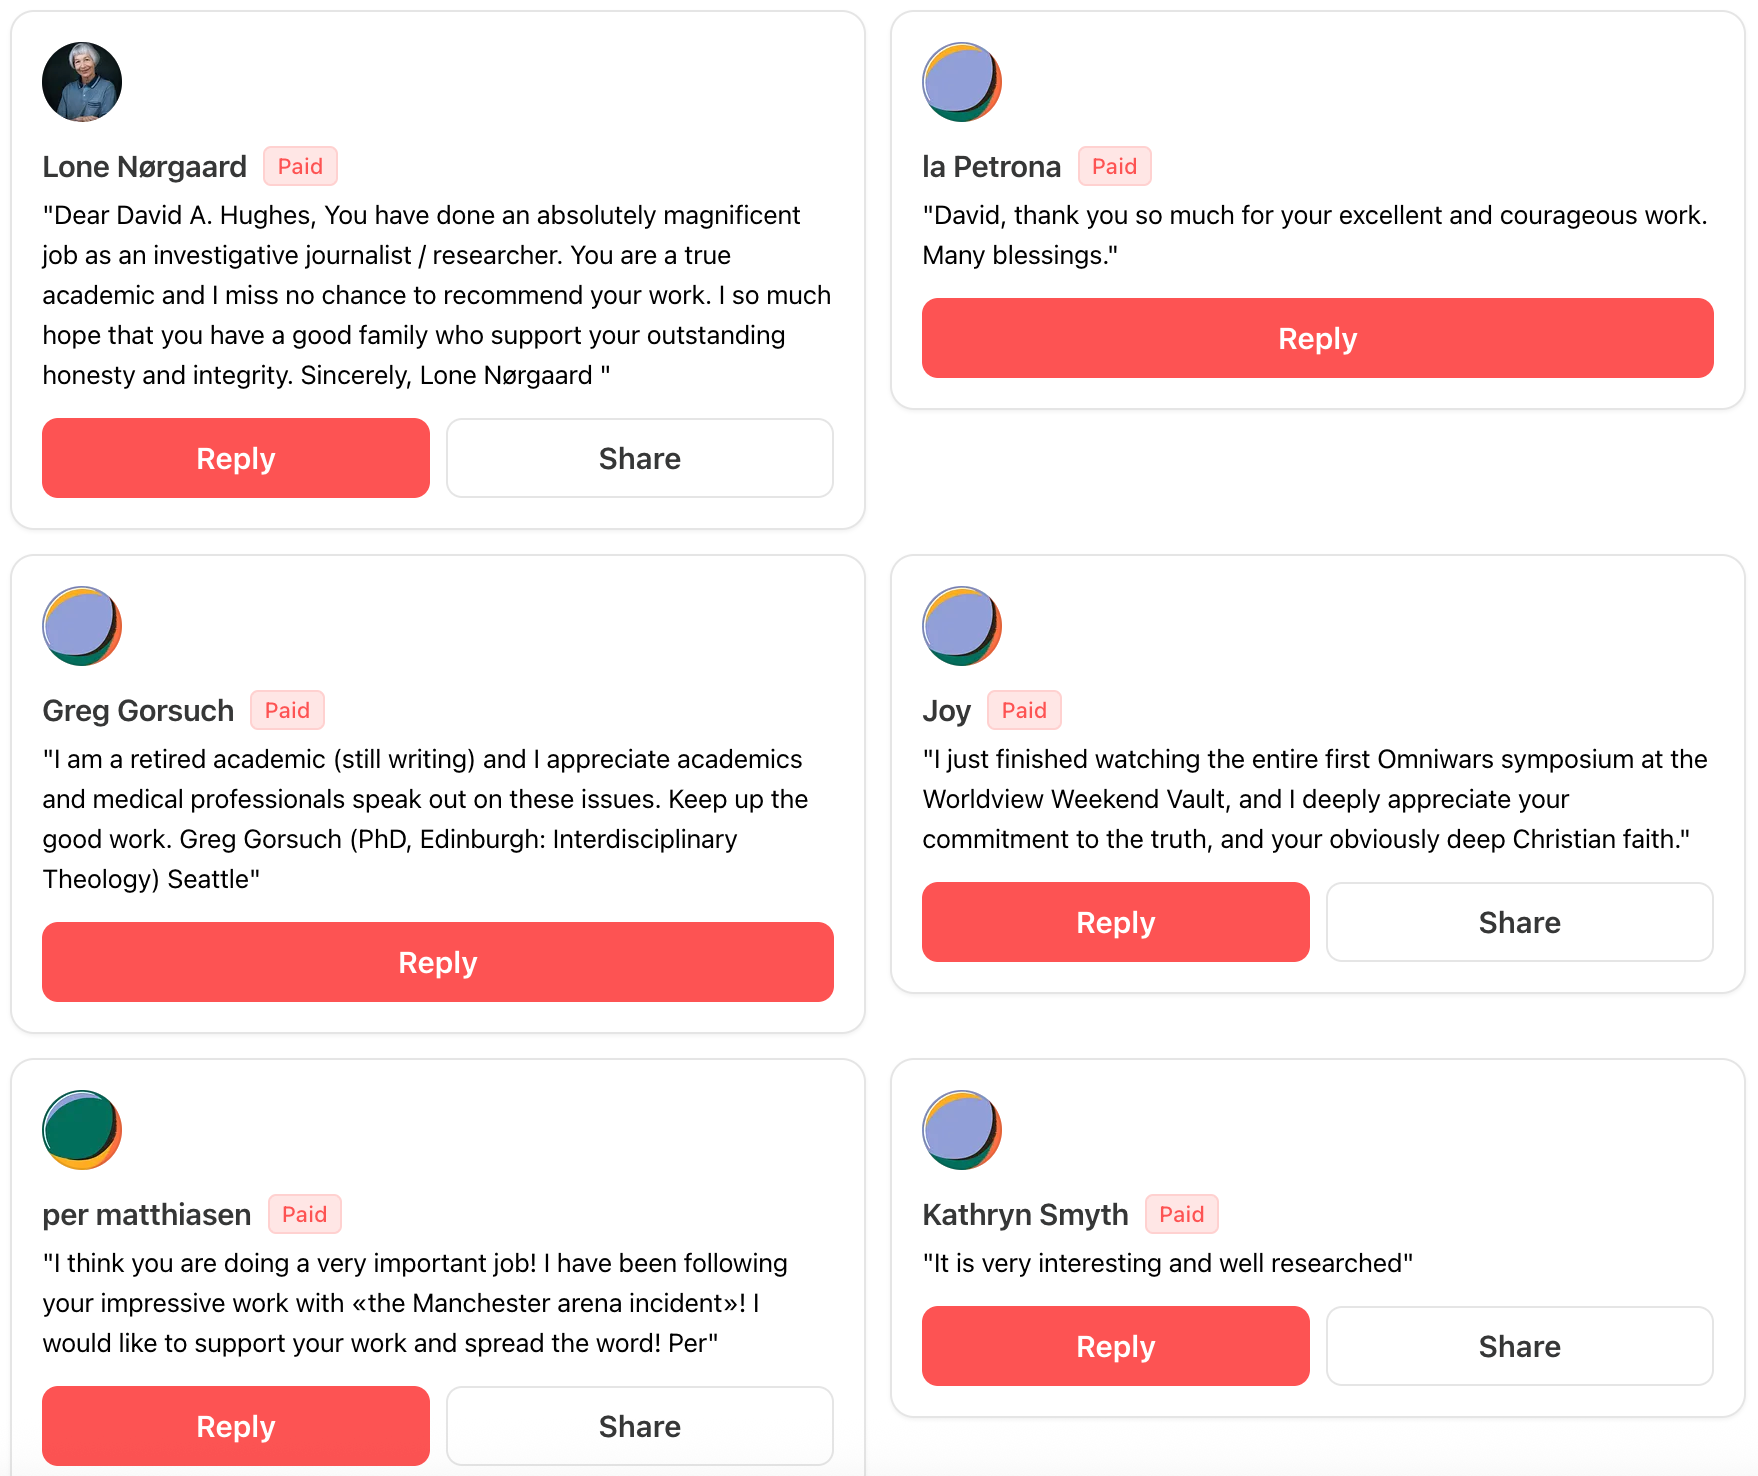Click the Paid badge beside Greg Gorsuch
This screenshot has height=1476, width=1758.
[287, 710]
